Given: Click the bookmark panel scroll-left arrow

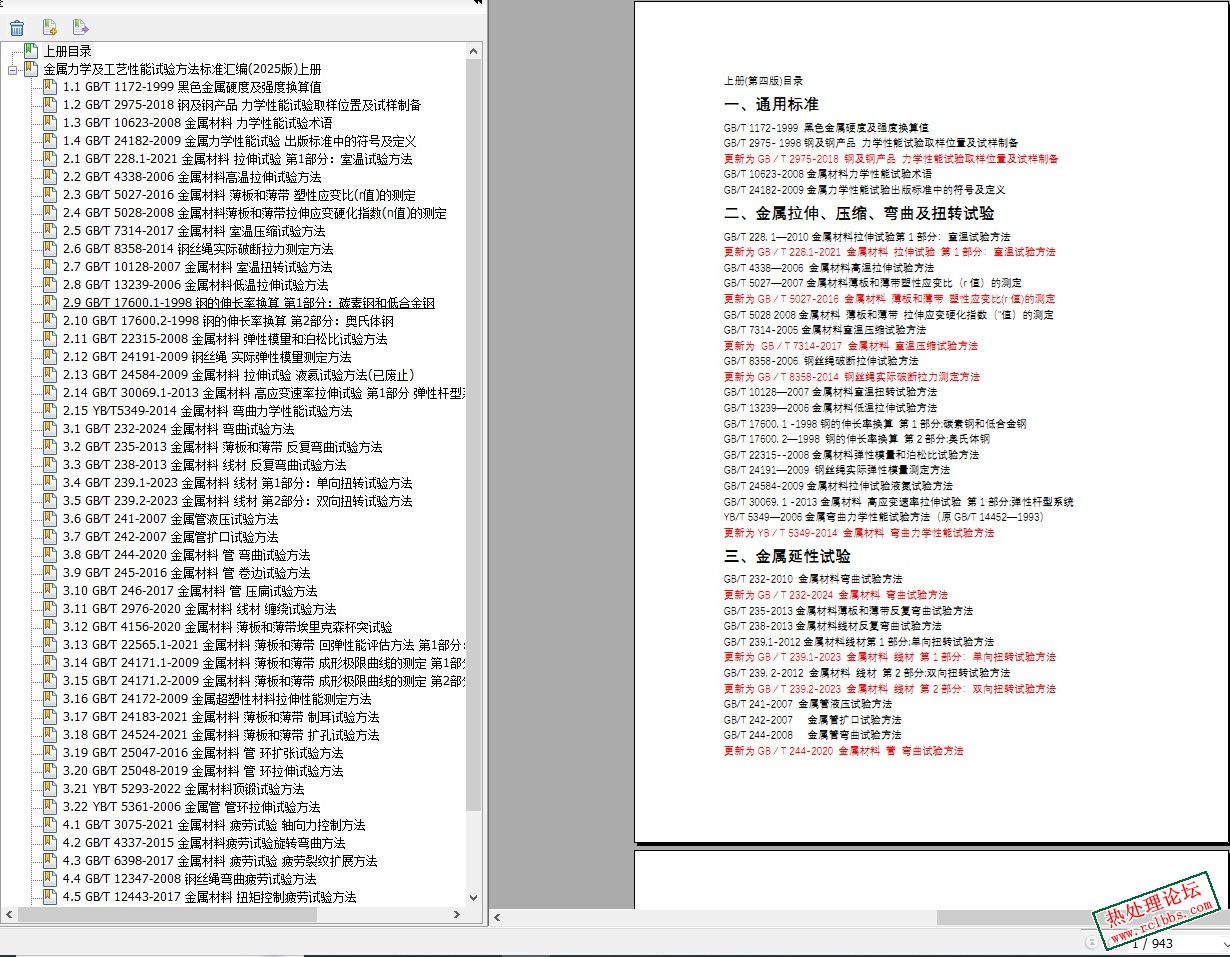Looking at the screenshot, I should (x=11, y=915).
